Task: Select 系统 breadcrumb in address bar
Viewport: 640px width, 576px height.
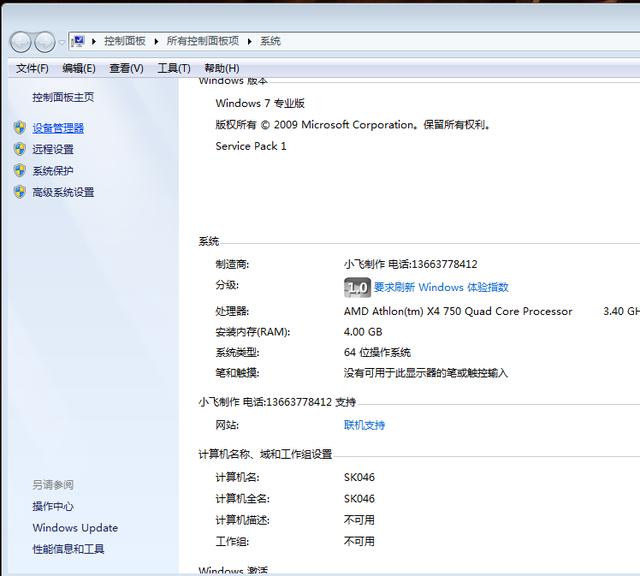Action: pyautogui.click(x=270, y=41)
